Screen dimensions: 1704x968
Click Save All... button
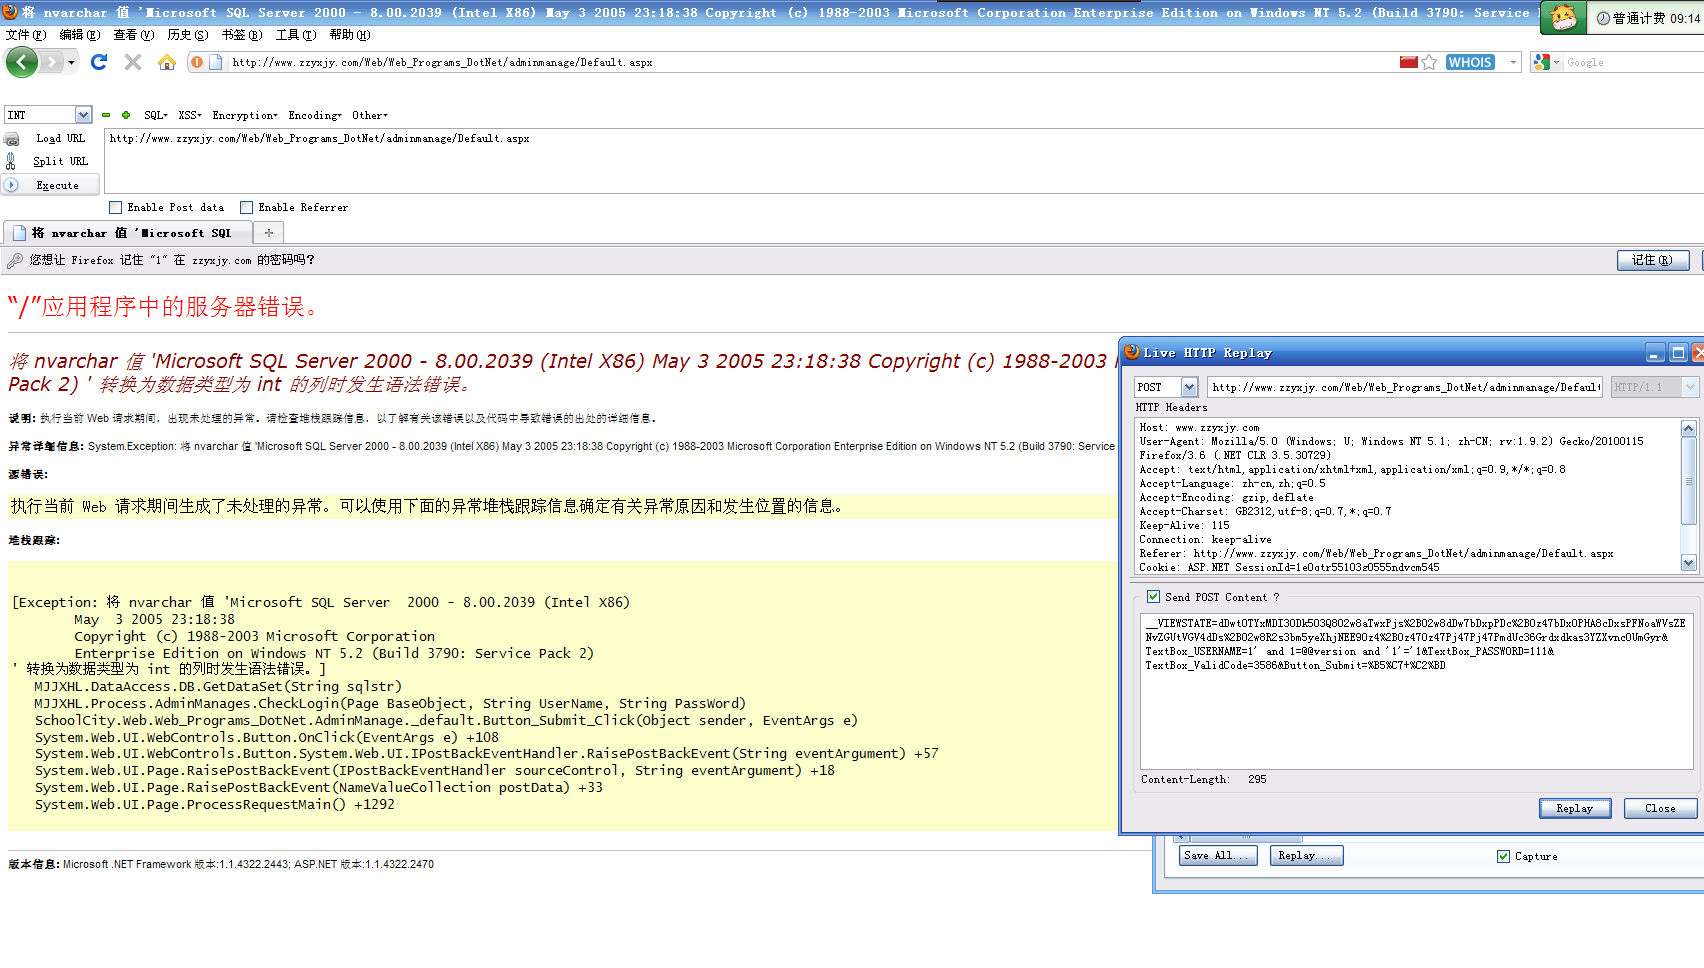pyautogui.click(x=1216, y=855)
